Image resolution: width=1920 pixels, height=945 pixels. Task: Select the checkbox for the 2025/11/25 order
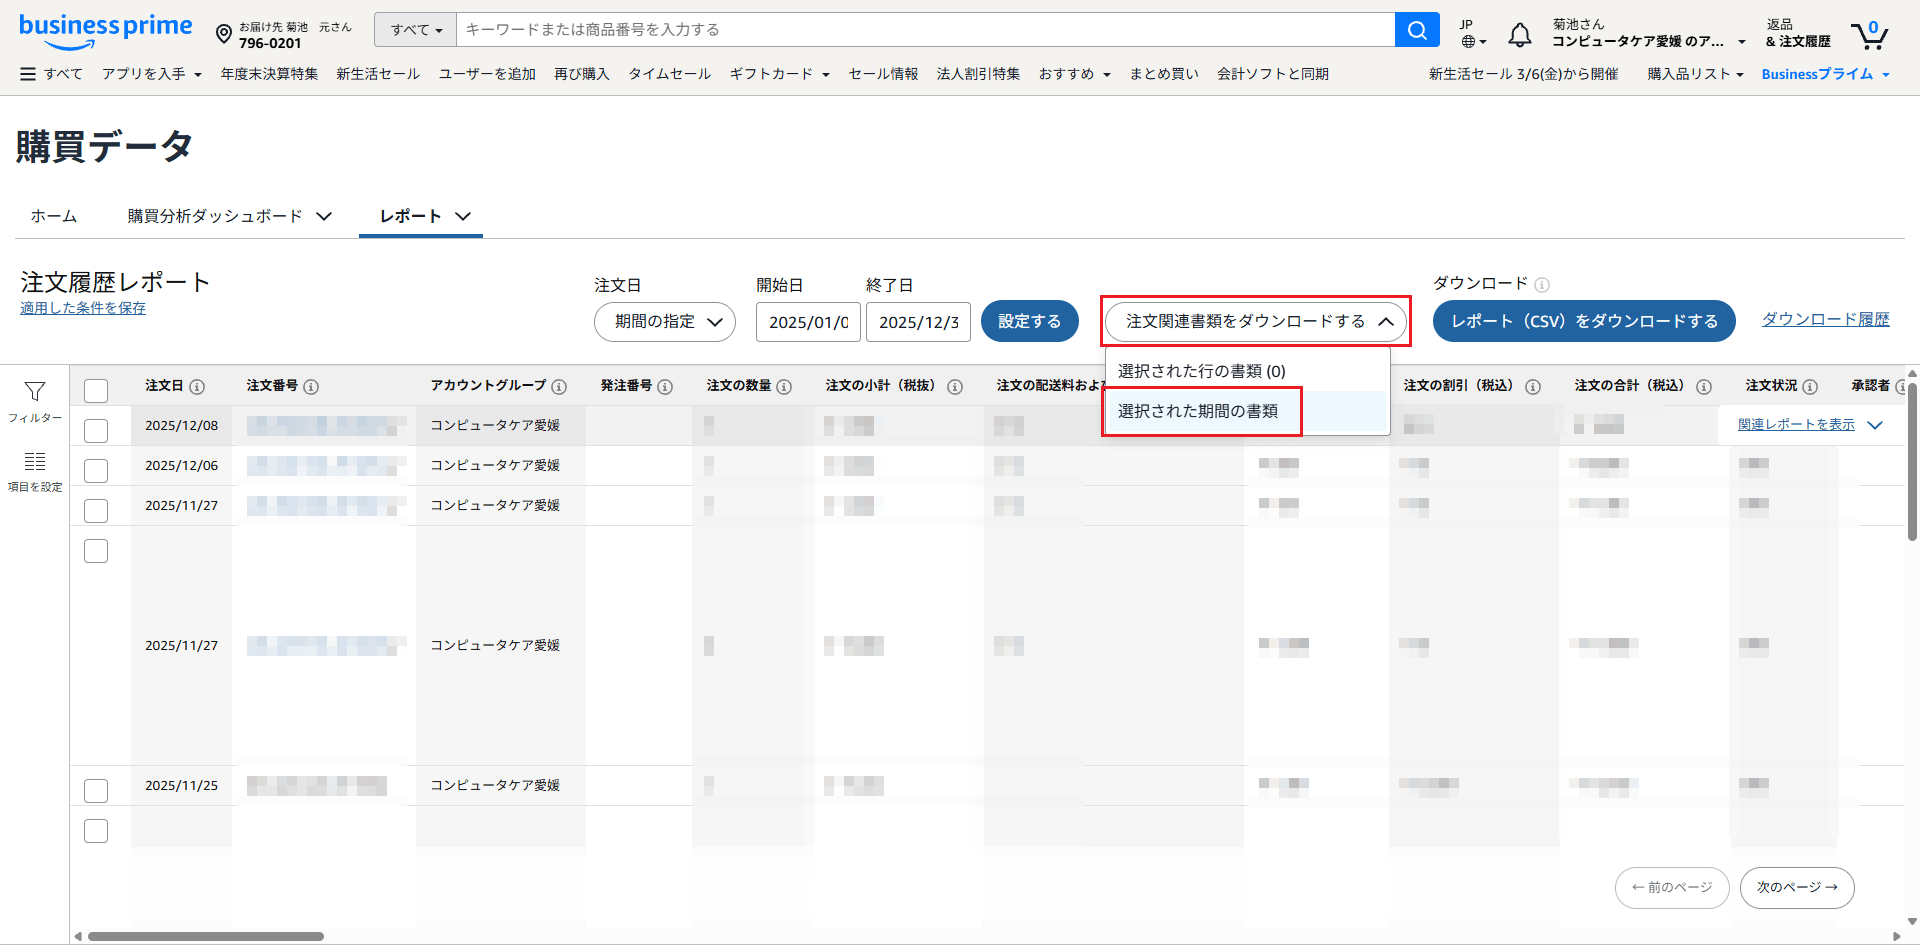click(x=96, y=790)
